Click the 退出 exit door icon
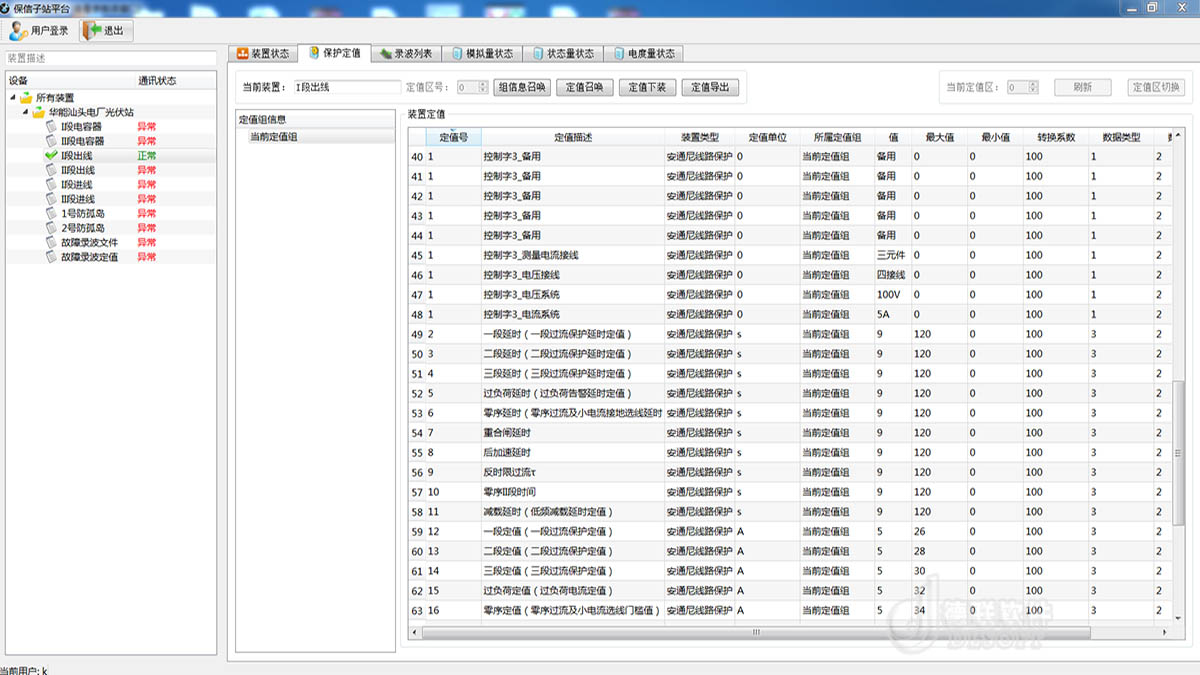 [x=93, y=31]
